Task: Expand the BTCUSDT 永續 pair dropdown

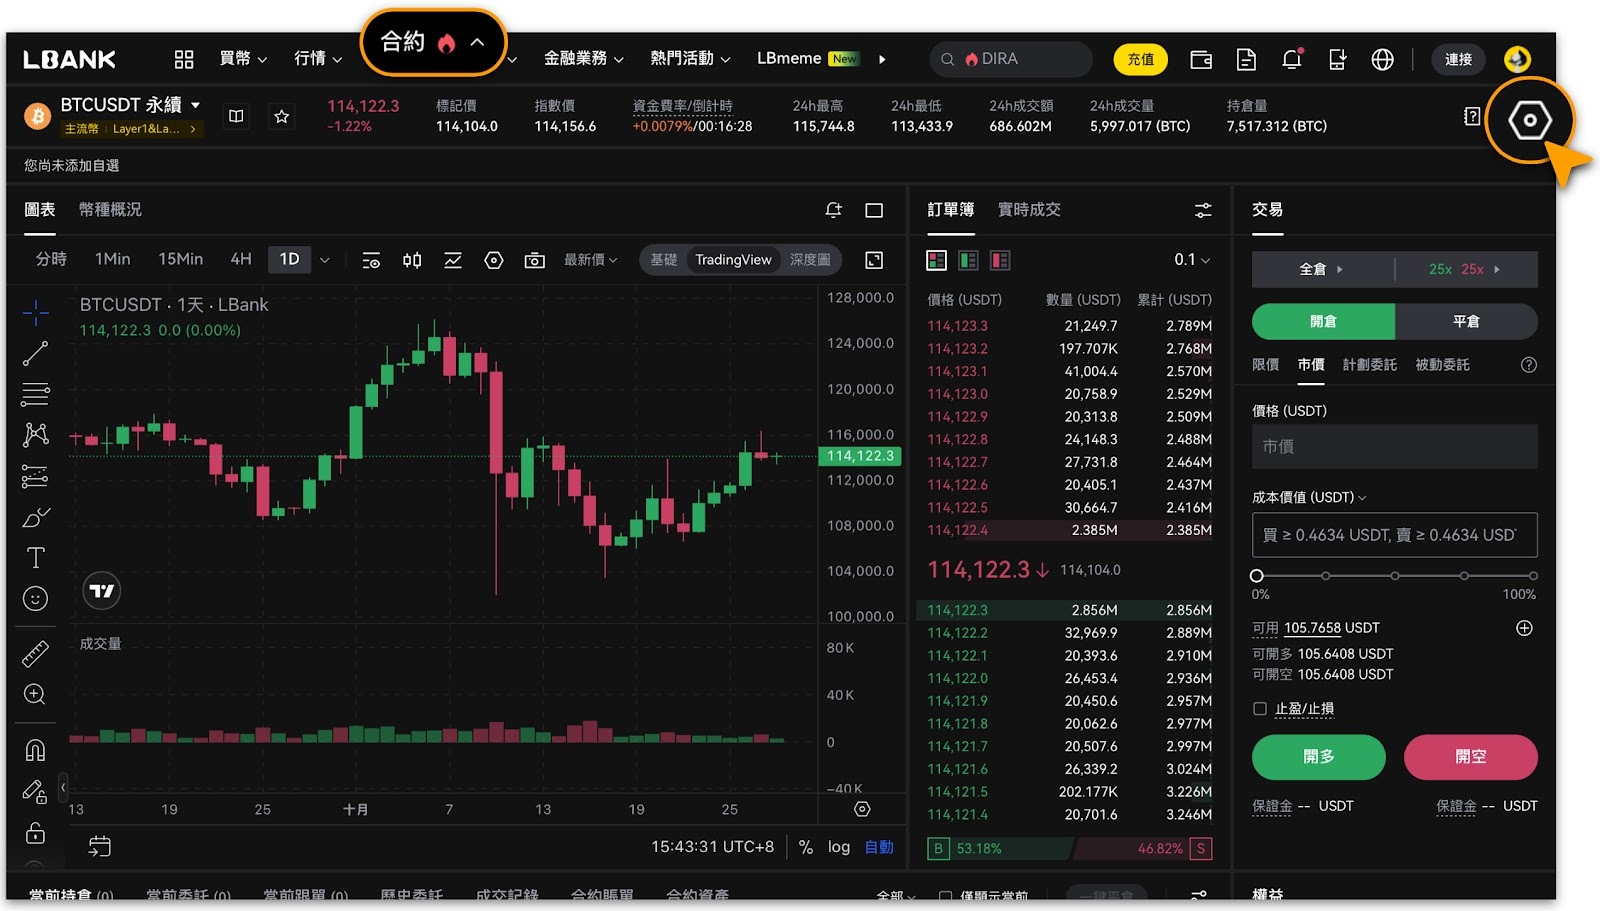Action: [x=195, y=105]
